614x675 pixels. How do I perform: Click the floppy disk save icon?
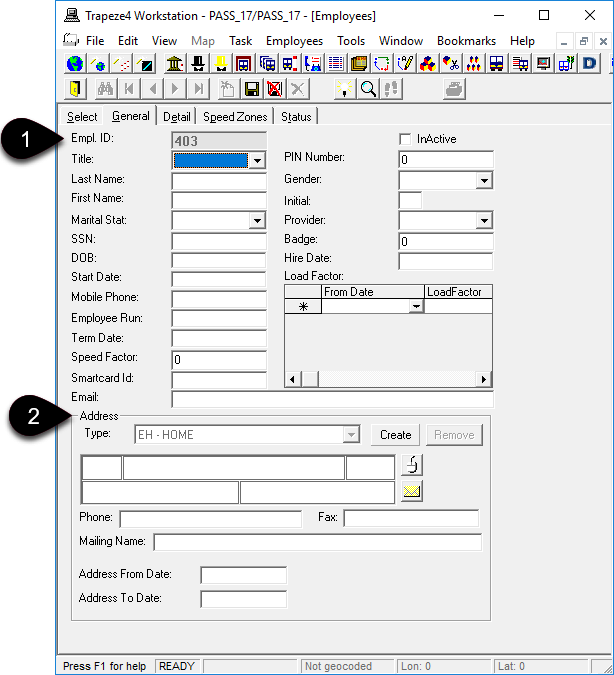251,89
